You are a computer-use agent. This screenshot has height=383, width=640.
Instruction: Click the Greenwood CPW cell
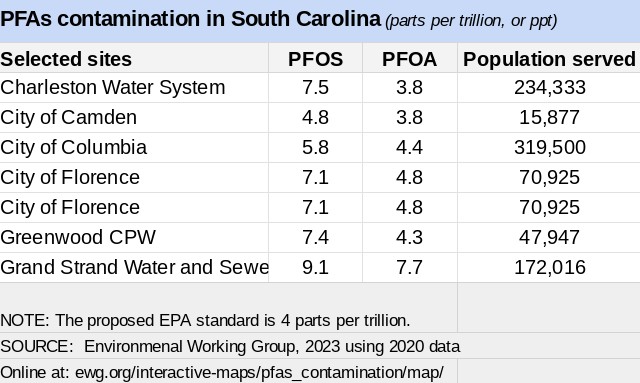coord(134,237)
